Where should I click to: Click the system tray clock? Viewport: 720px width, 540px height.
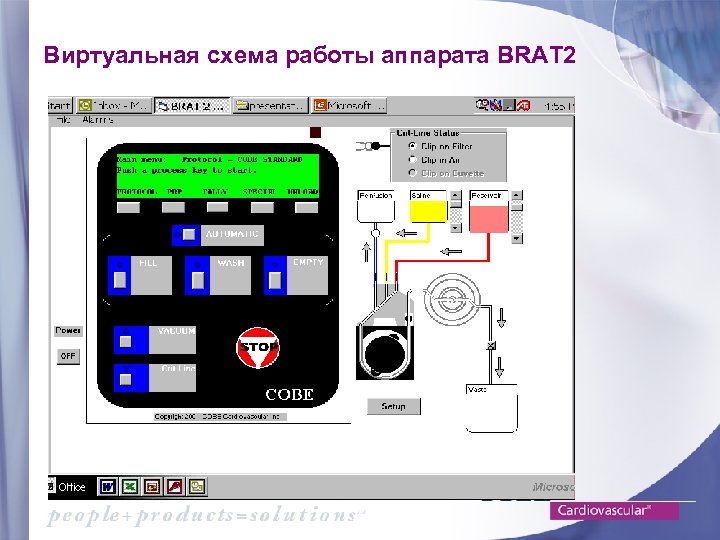click(559, 106)
